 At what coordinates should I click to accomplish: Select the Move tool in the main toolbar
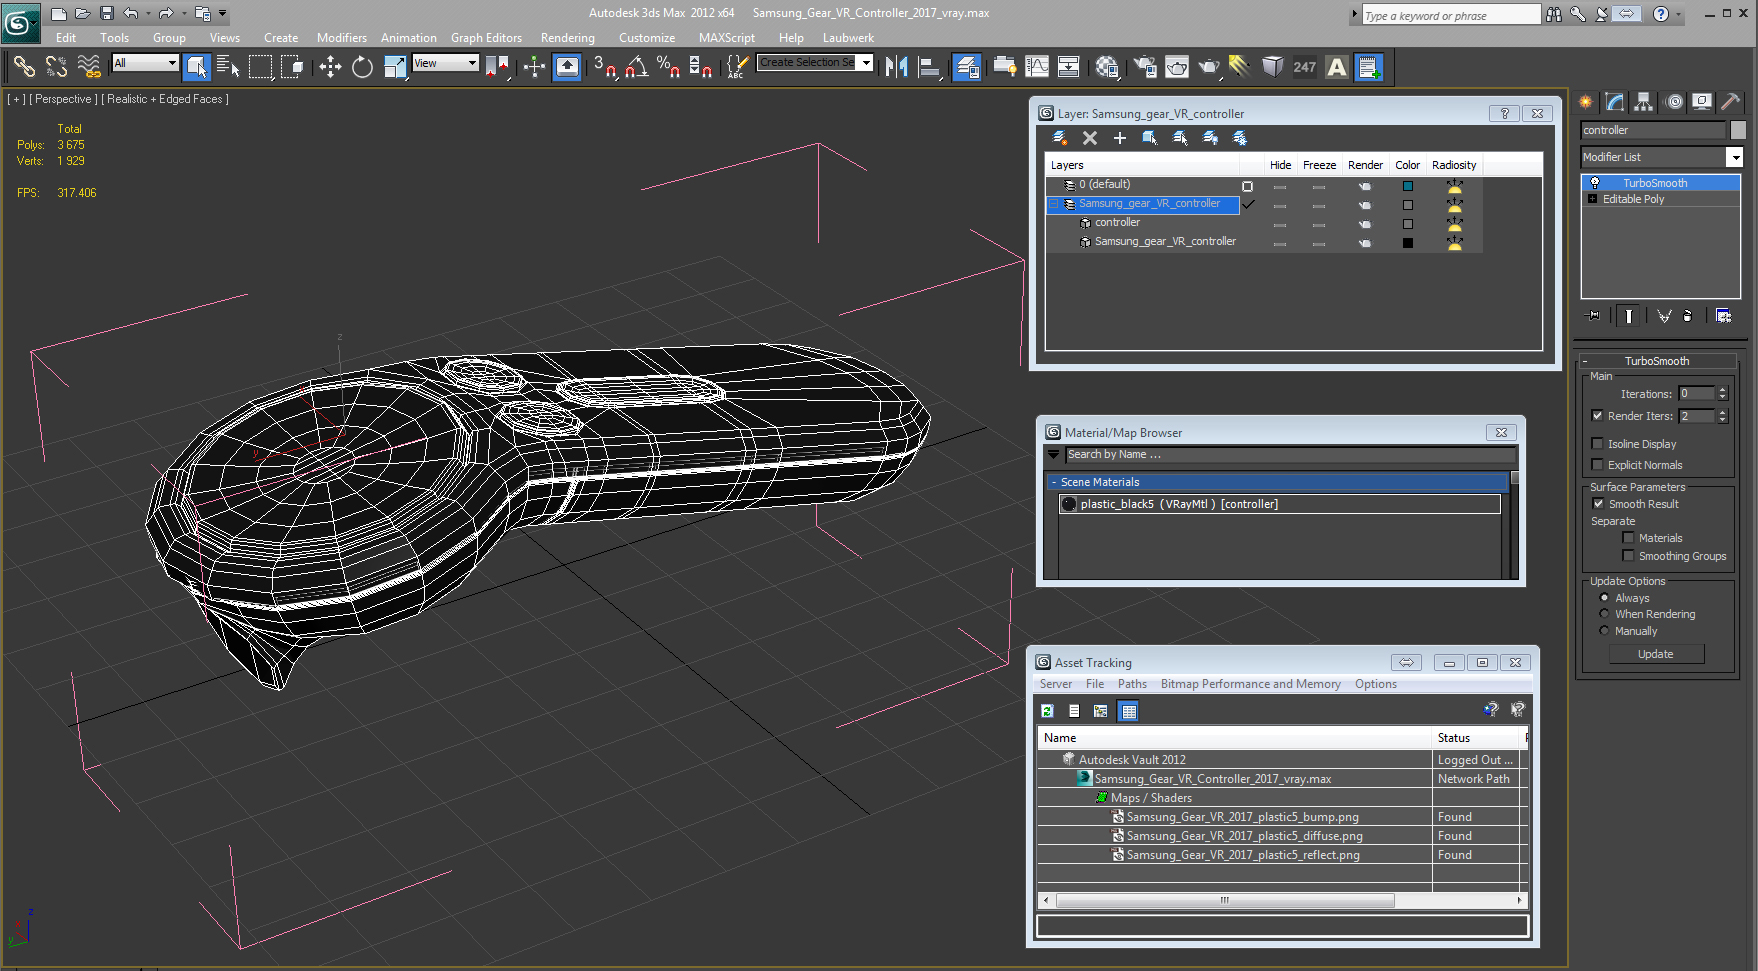(x=330, y=67)
